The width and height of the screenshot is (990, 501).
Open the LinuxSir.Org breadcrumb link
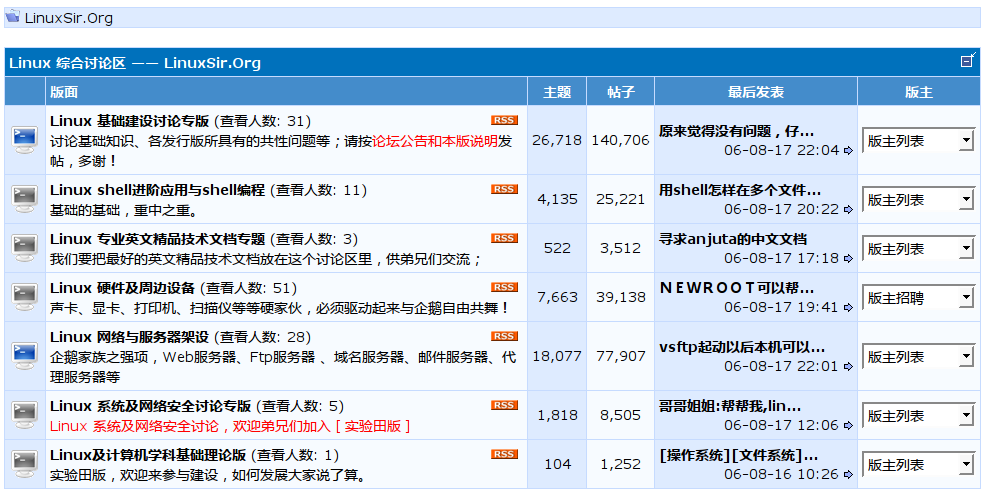point(69,18)
